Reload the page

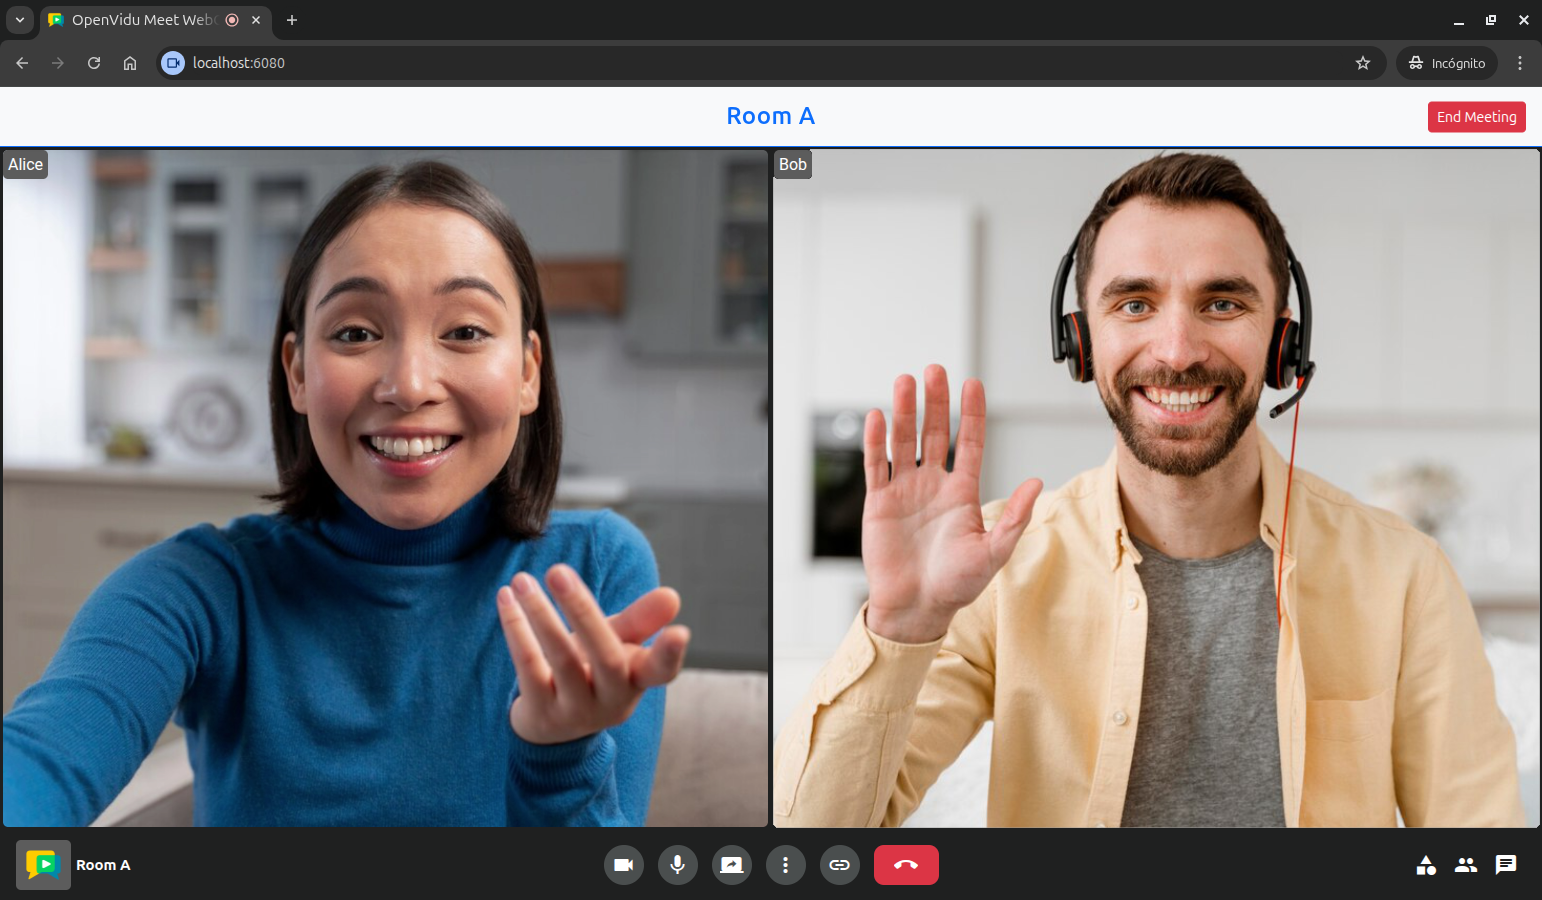pos(94,63)
